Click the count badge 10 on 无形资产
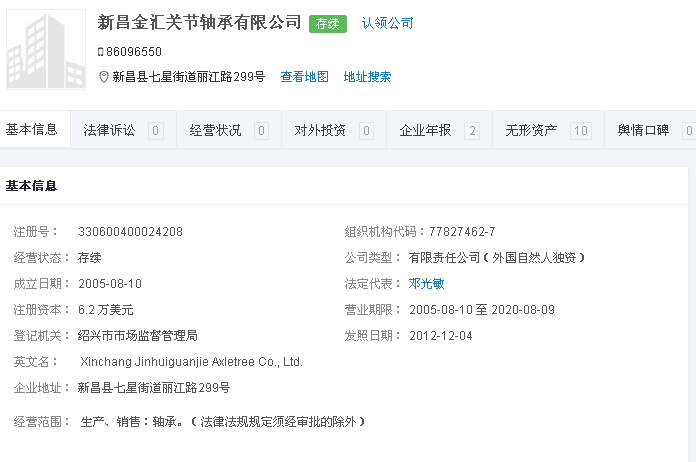The width and height of the screenshot is (696, 462). [x=580, y=130]
